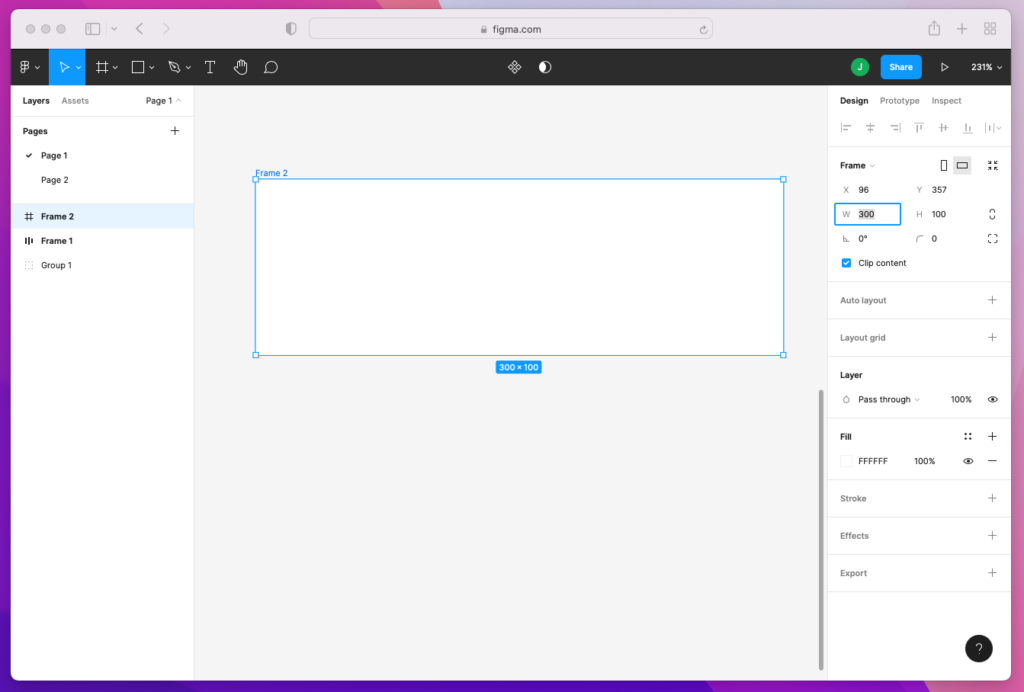Toggle the Clip content checkbox
The height and width of the screenshot is (692, 1024).
pyautogui.click(x=846, y=263)
